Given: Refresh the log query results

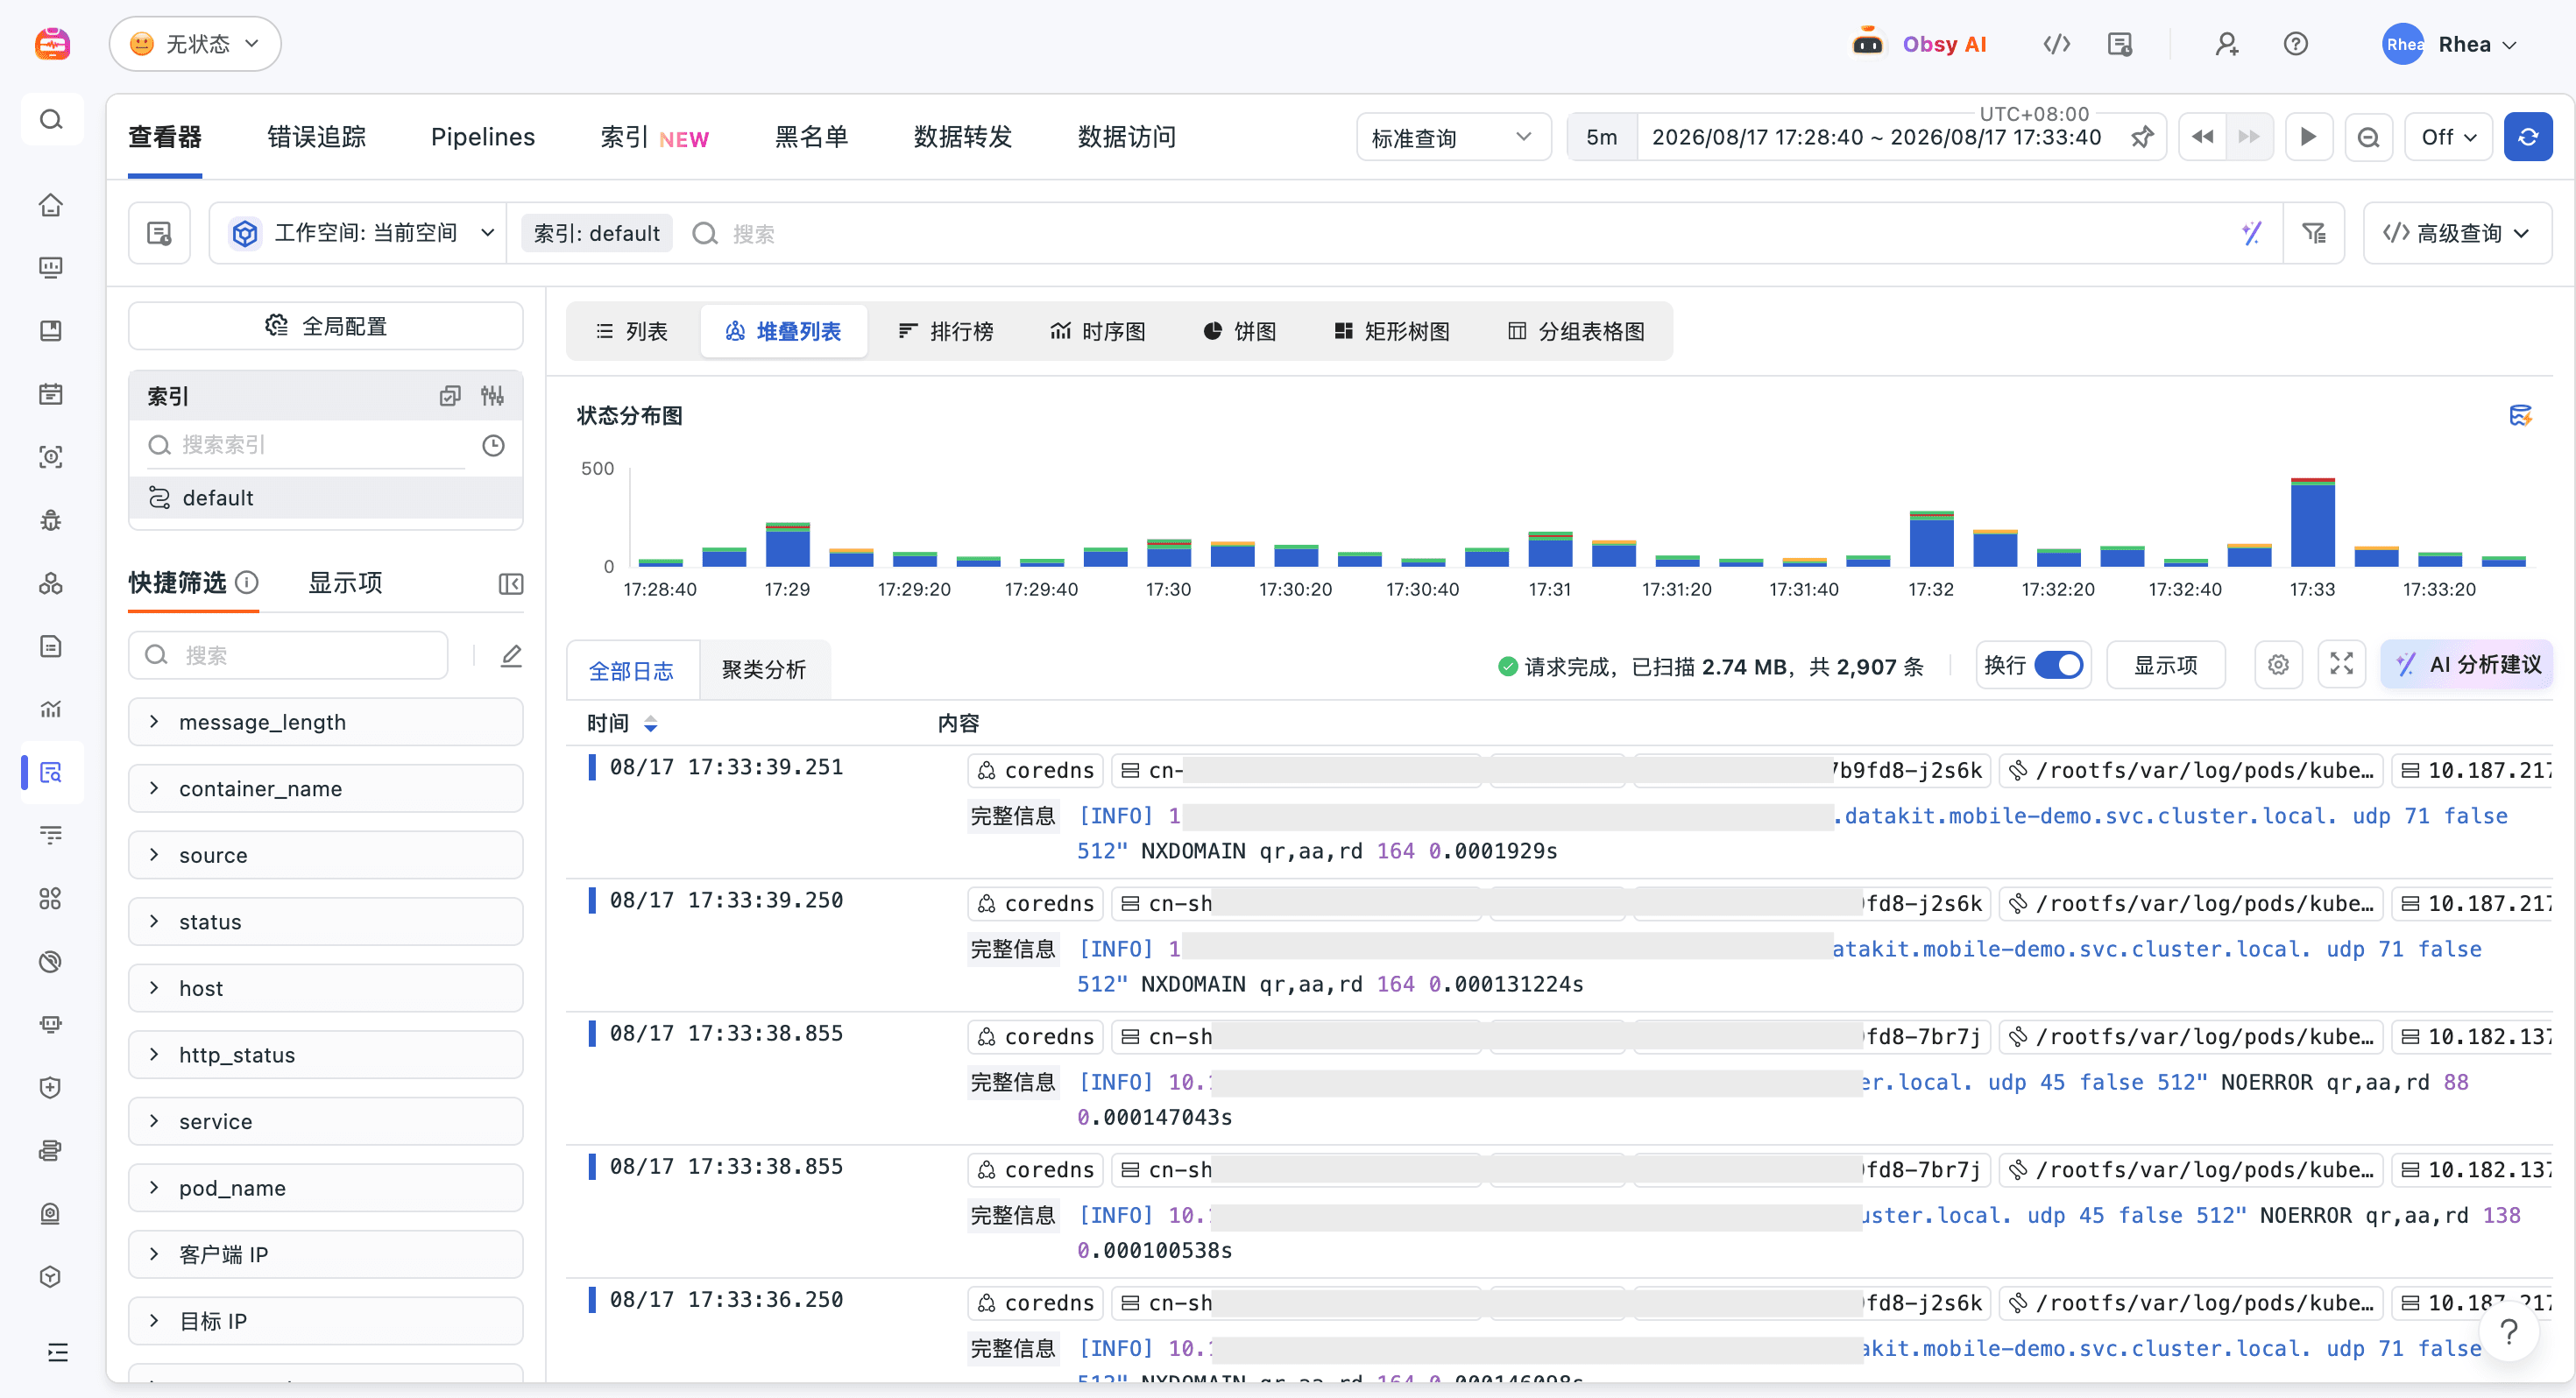Looking at the screenshot, I should click(2527, 137).
